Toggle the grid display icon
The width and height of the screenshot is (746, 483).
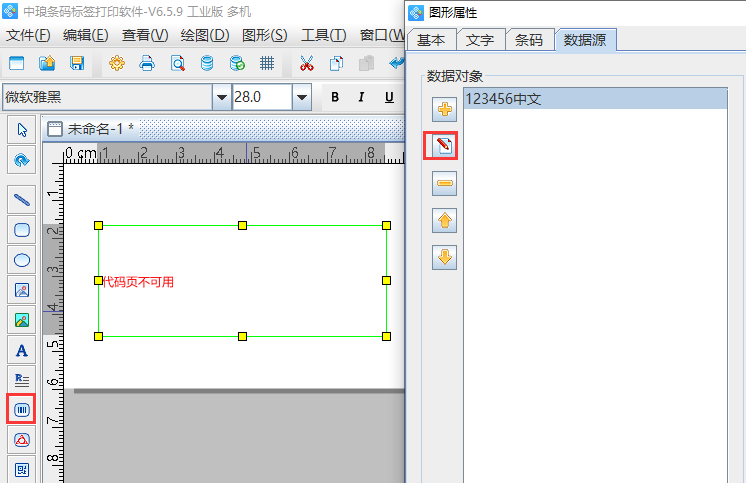point(267,64)
